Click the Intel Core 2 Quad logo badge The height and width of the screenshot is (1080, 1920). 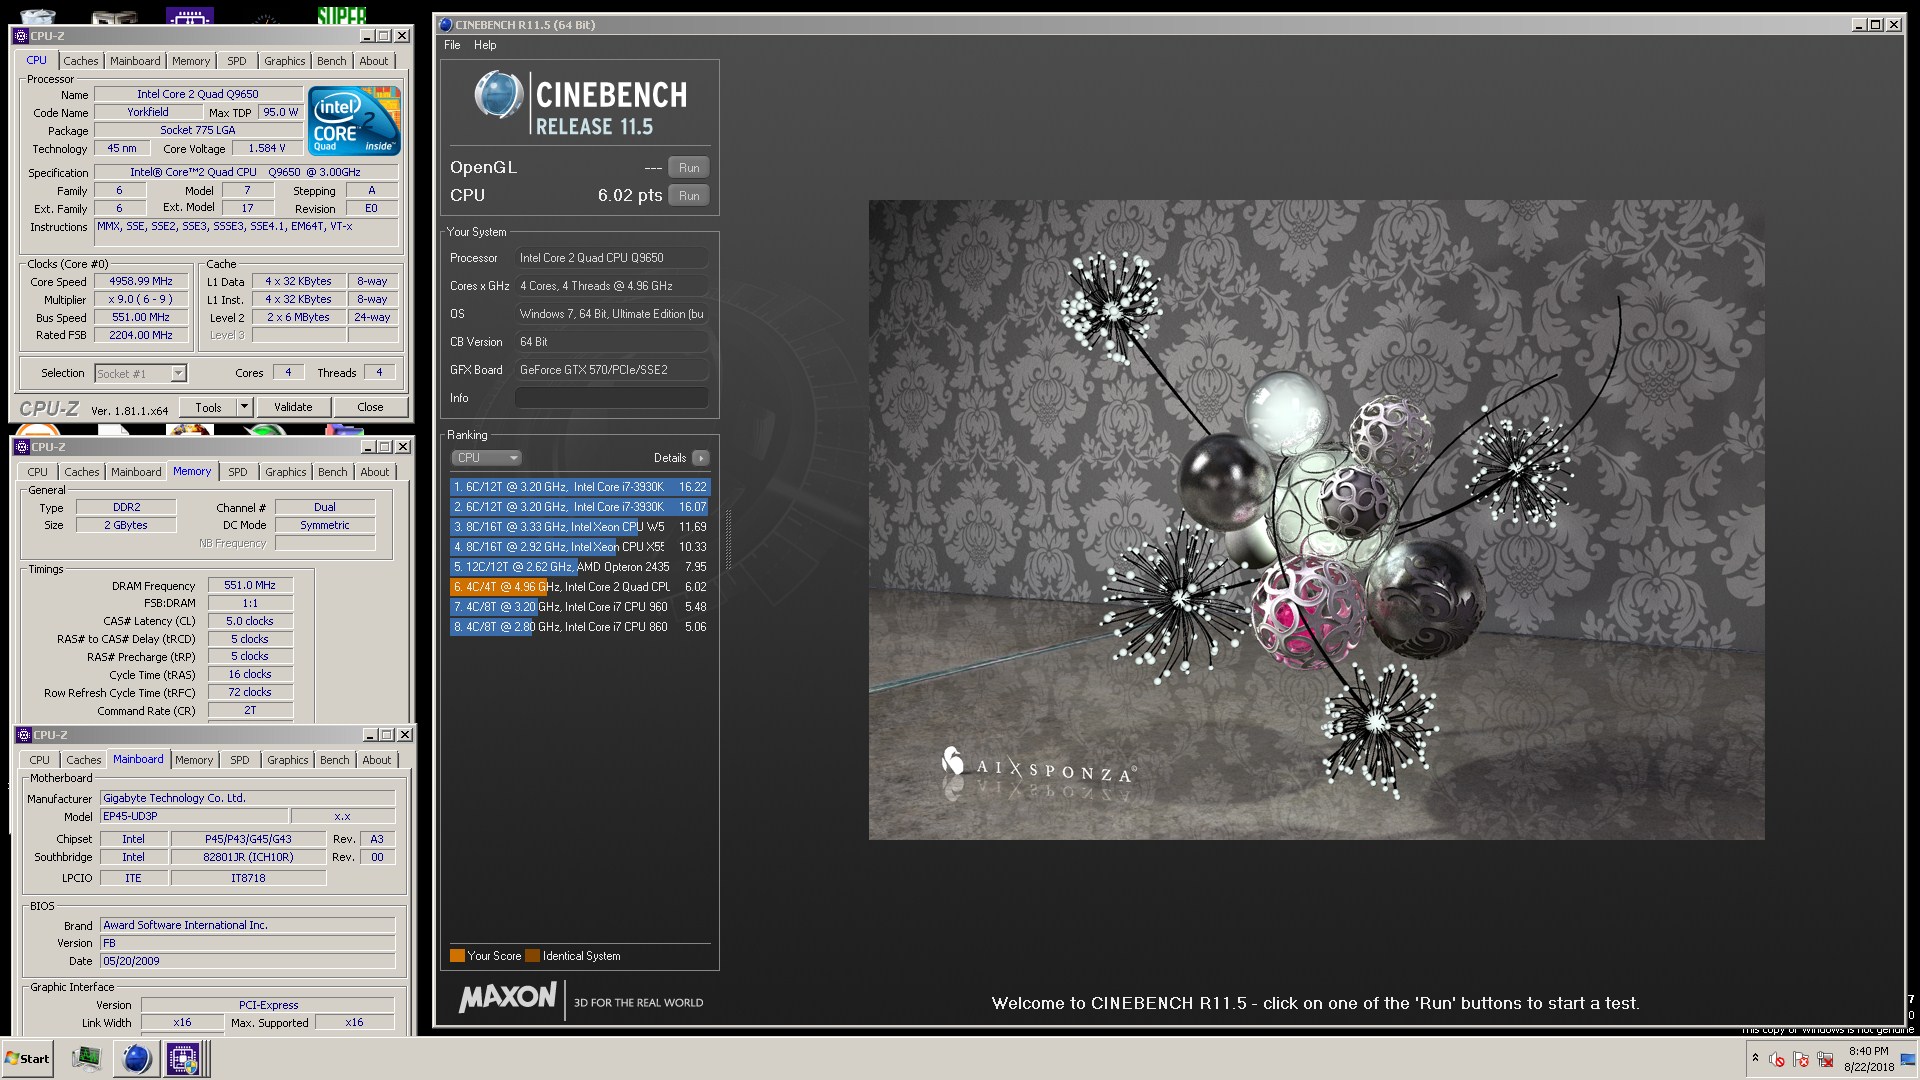pos(355,120)
